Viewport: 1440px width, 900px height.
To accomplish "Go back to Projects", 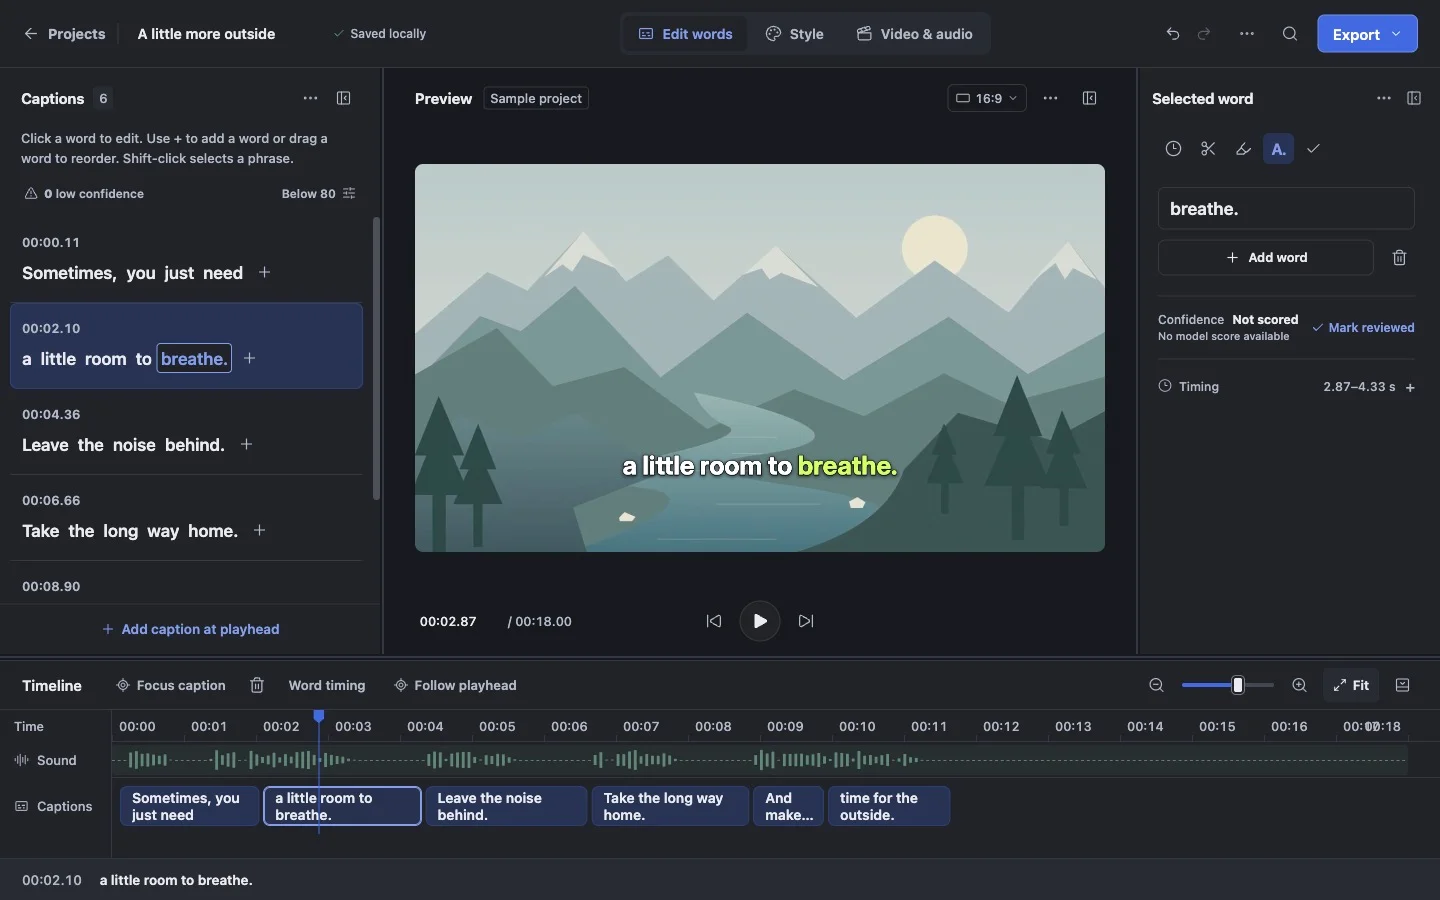I will (64, 34).
